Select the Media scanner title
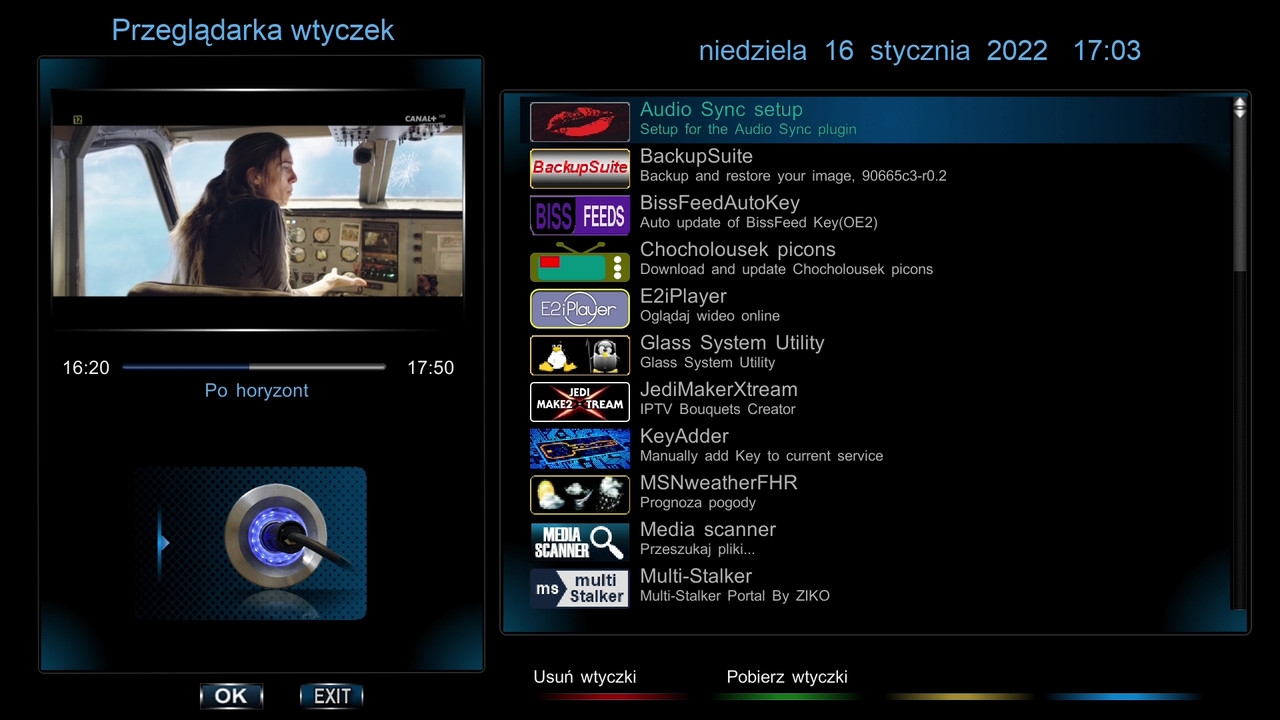 (x=708, y=530)
